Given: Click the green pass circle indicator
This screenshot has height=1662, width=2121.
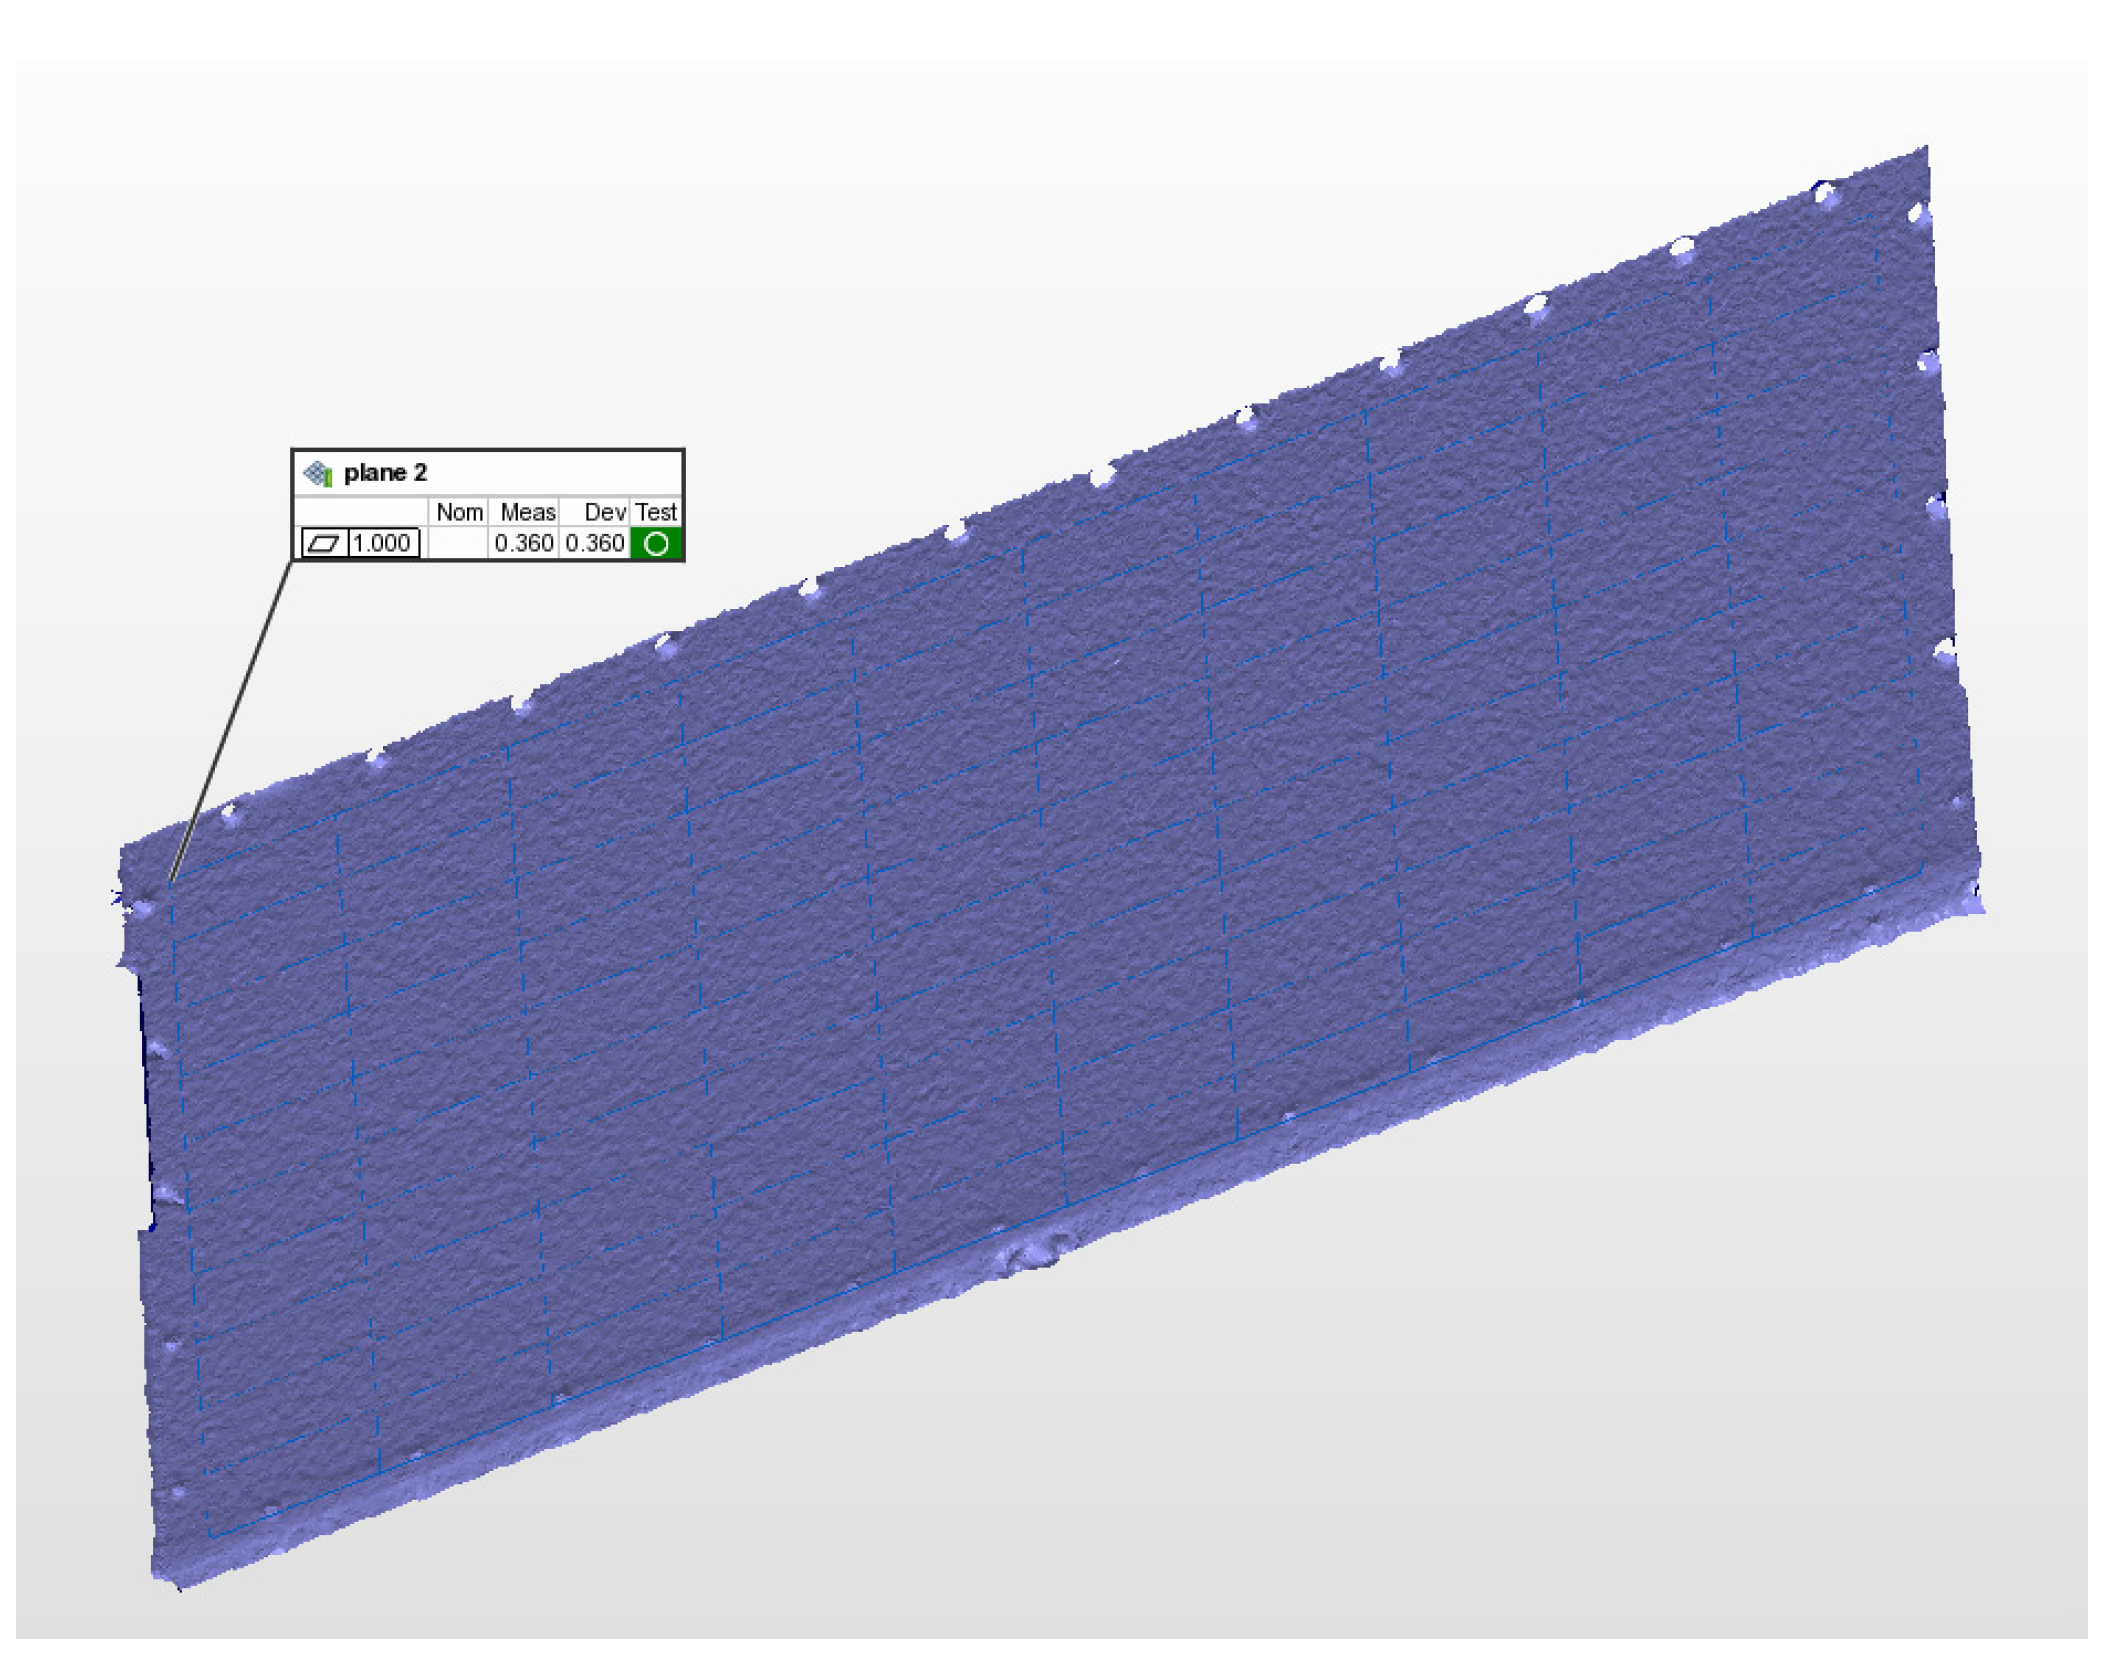Looking at the screenshot, I should (657, 544).
